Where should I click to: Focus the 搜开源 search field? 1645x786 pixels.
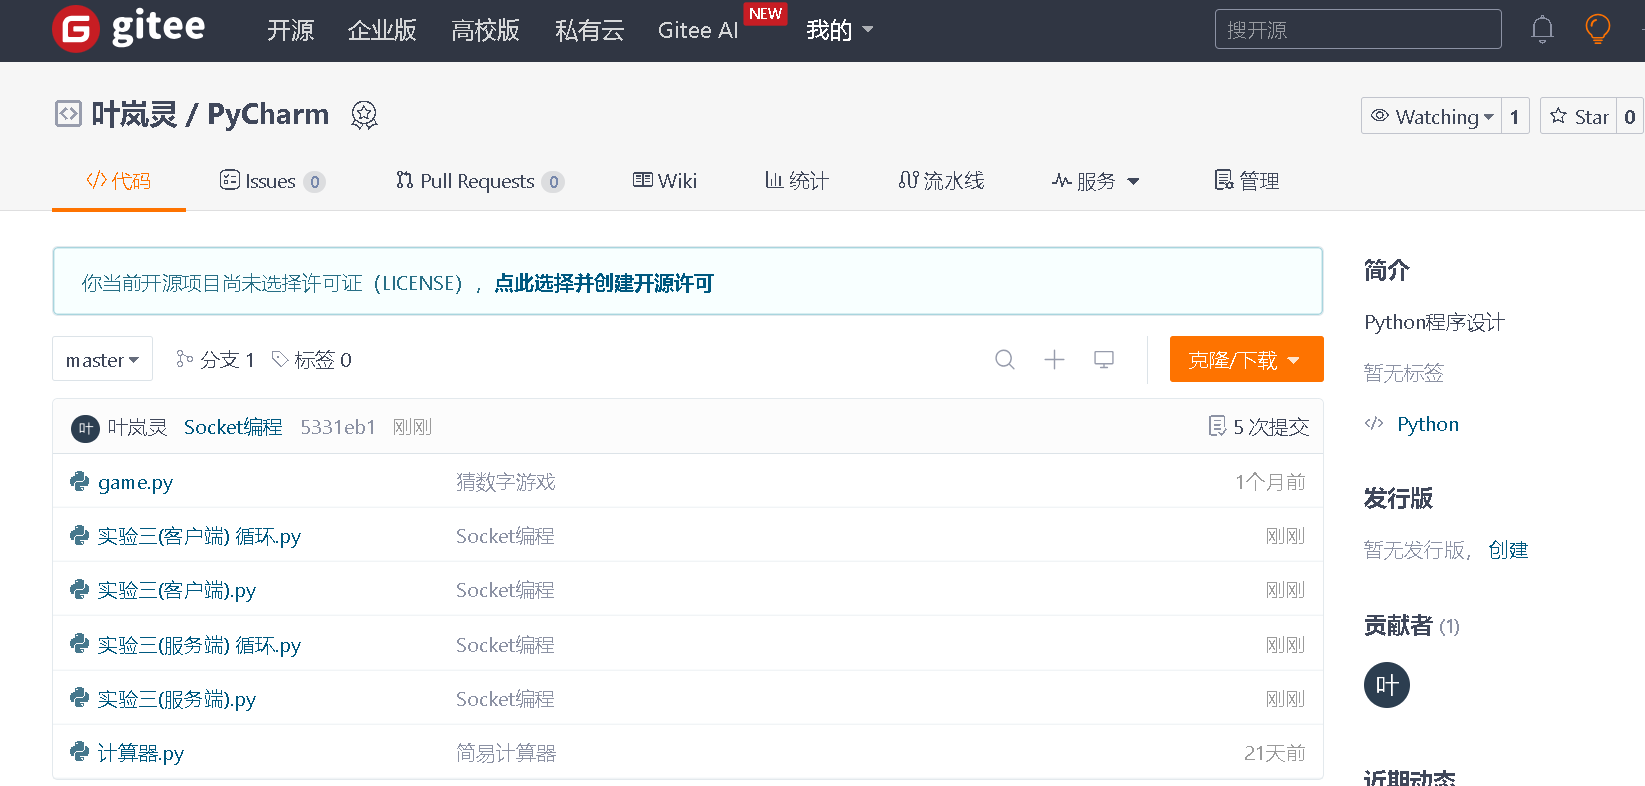click(x=1358, y=29)
